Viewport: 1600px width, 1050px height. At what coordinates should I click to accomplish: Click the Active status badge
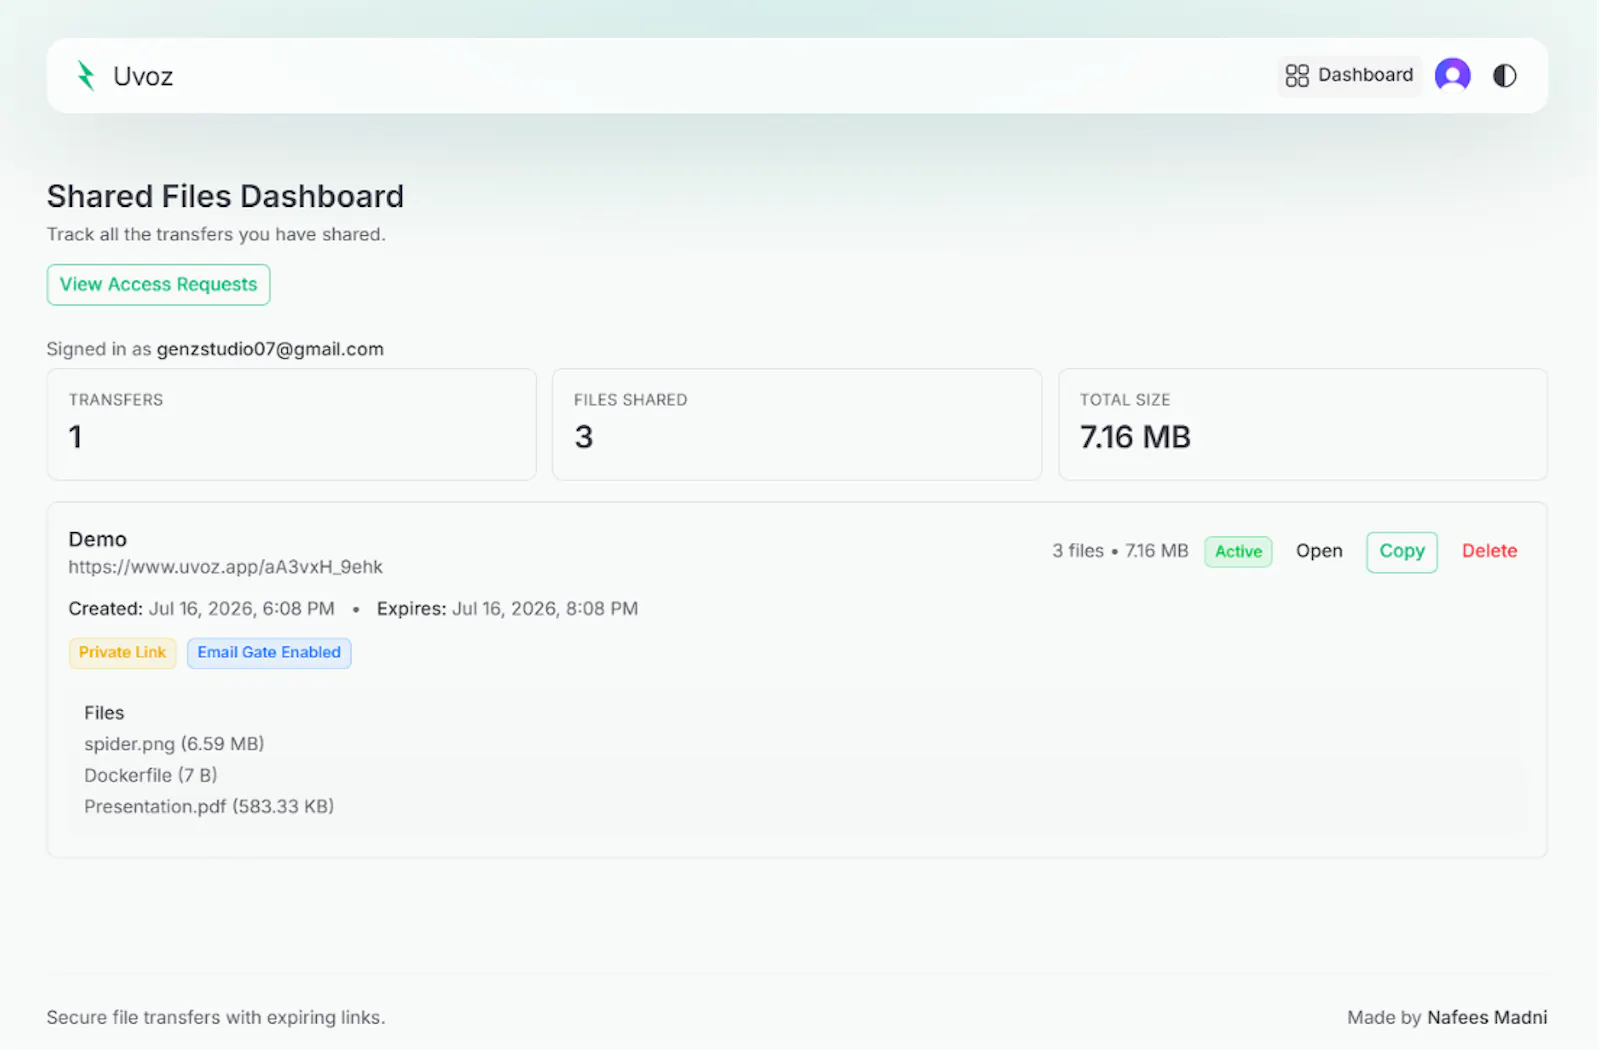[x=1238, y=552]
